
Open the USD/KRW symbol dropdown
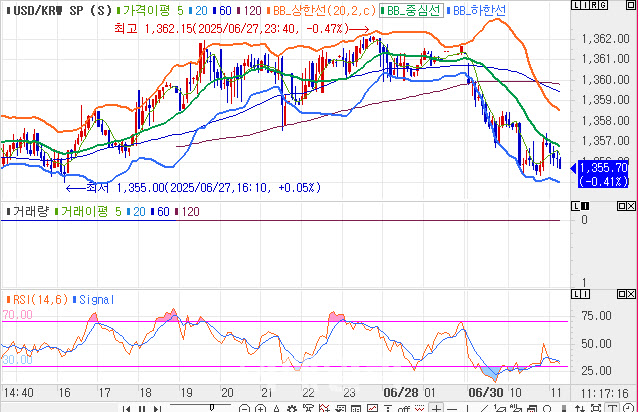[x=46, y=10]
